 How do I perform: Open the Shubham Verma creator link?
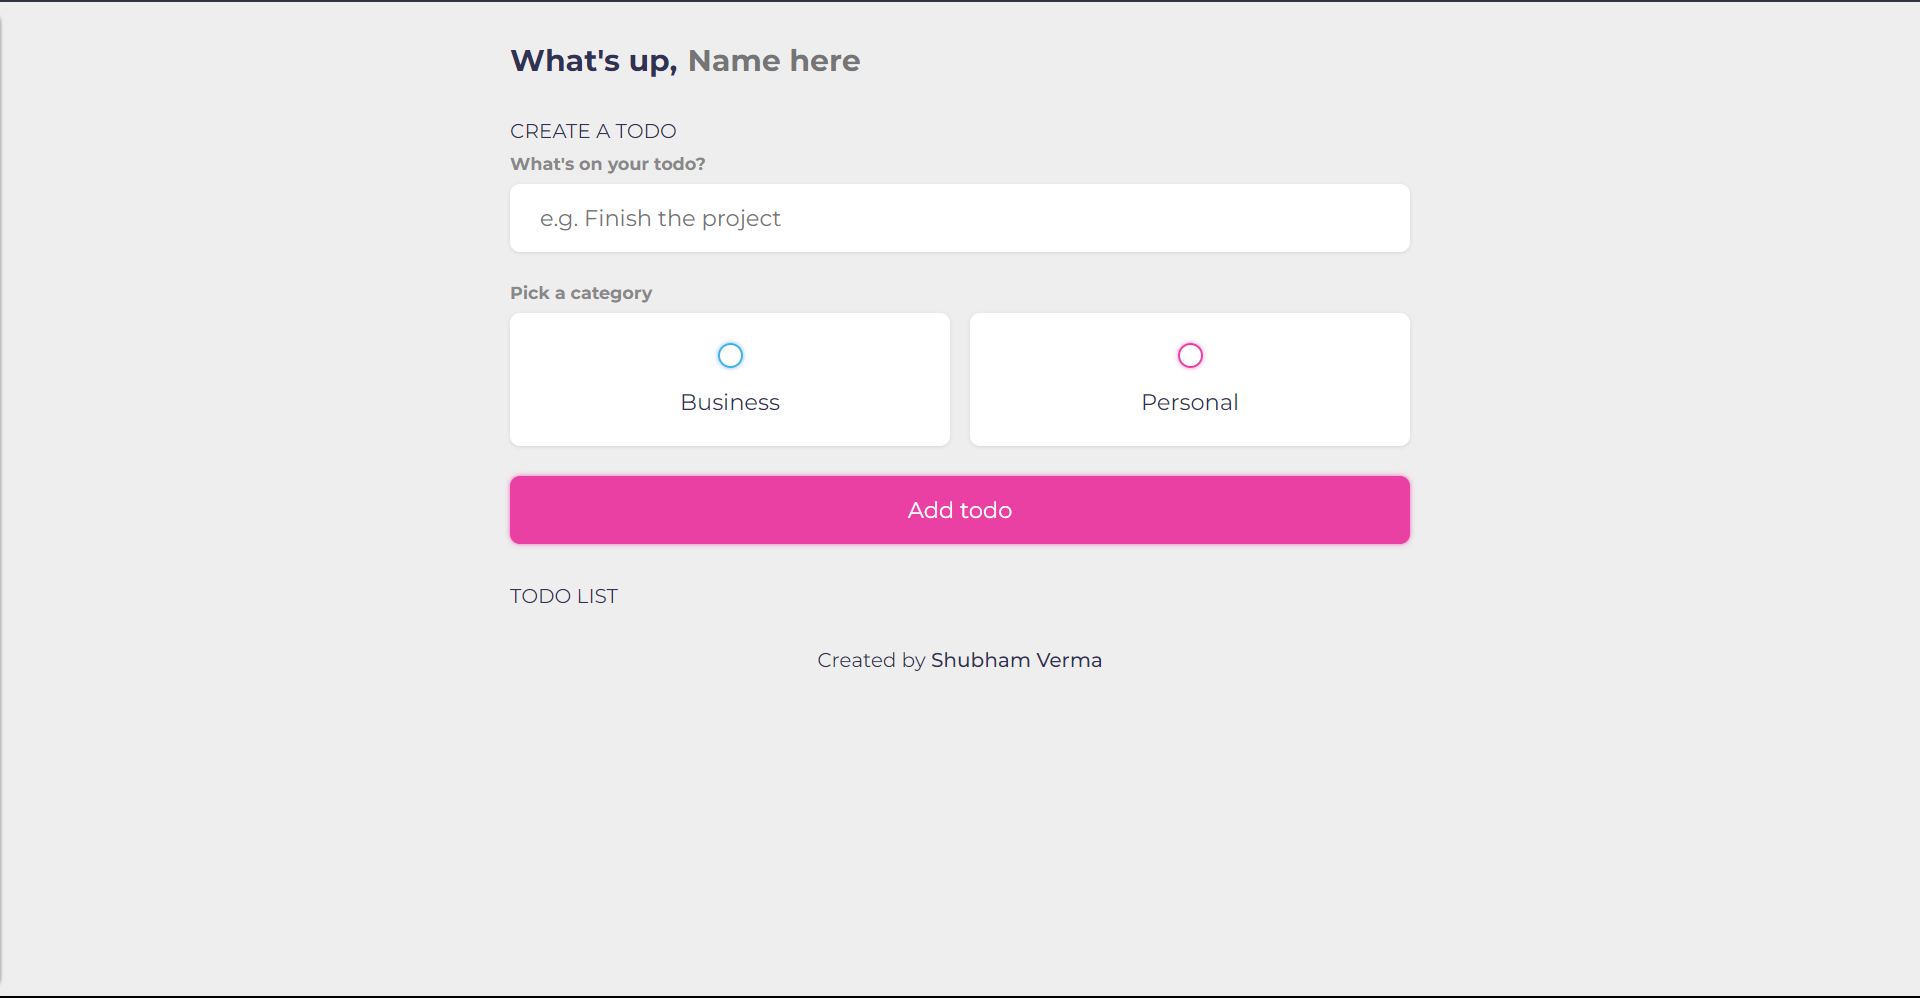point(1016,660)
